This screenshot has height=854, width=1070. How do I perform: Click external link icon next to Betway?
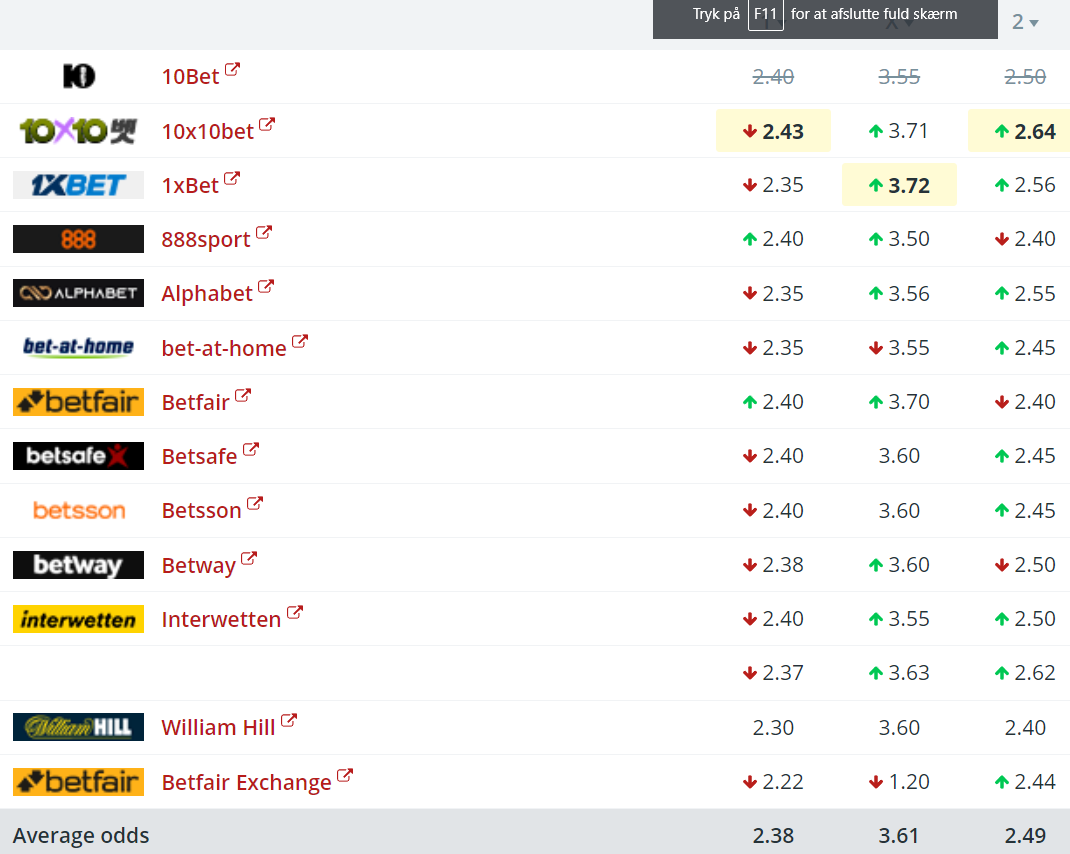click(248, 558)
